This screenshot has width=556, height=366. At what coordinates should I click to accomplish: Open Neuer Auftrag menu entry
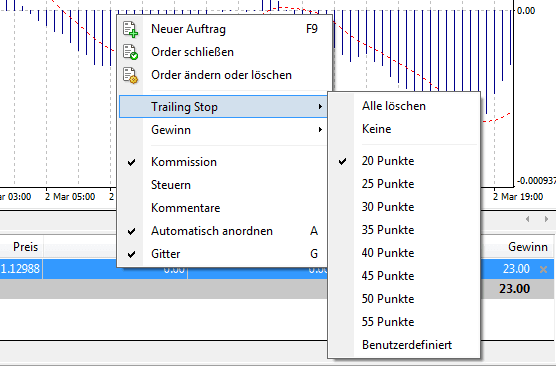tap(223, 29)
